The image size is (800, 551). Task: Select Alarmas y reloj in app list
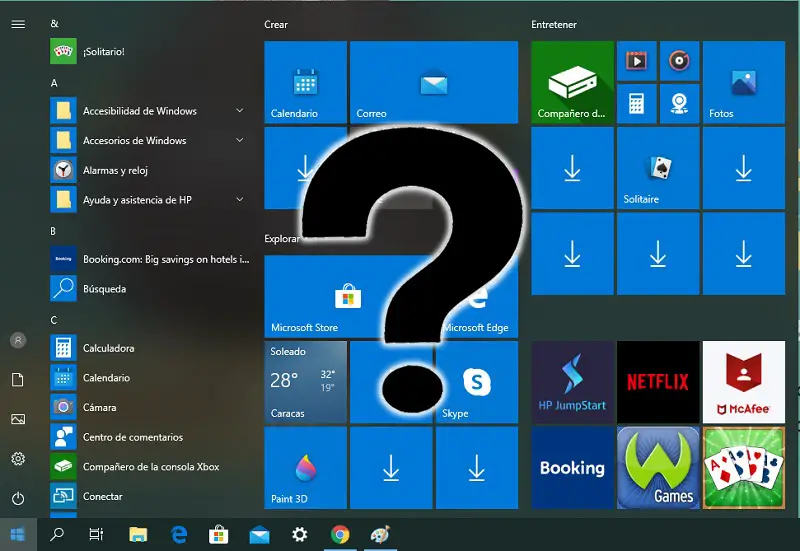pyautogui.click(x=115, y=170)
